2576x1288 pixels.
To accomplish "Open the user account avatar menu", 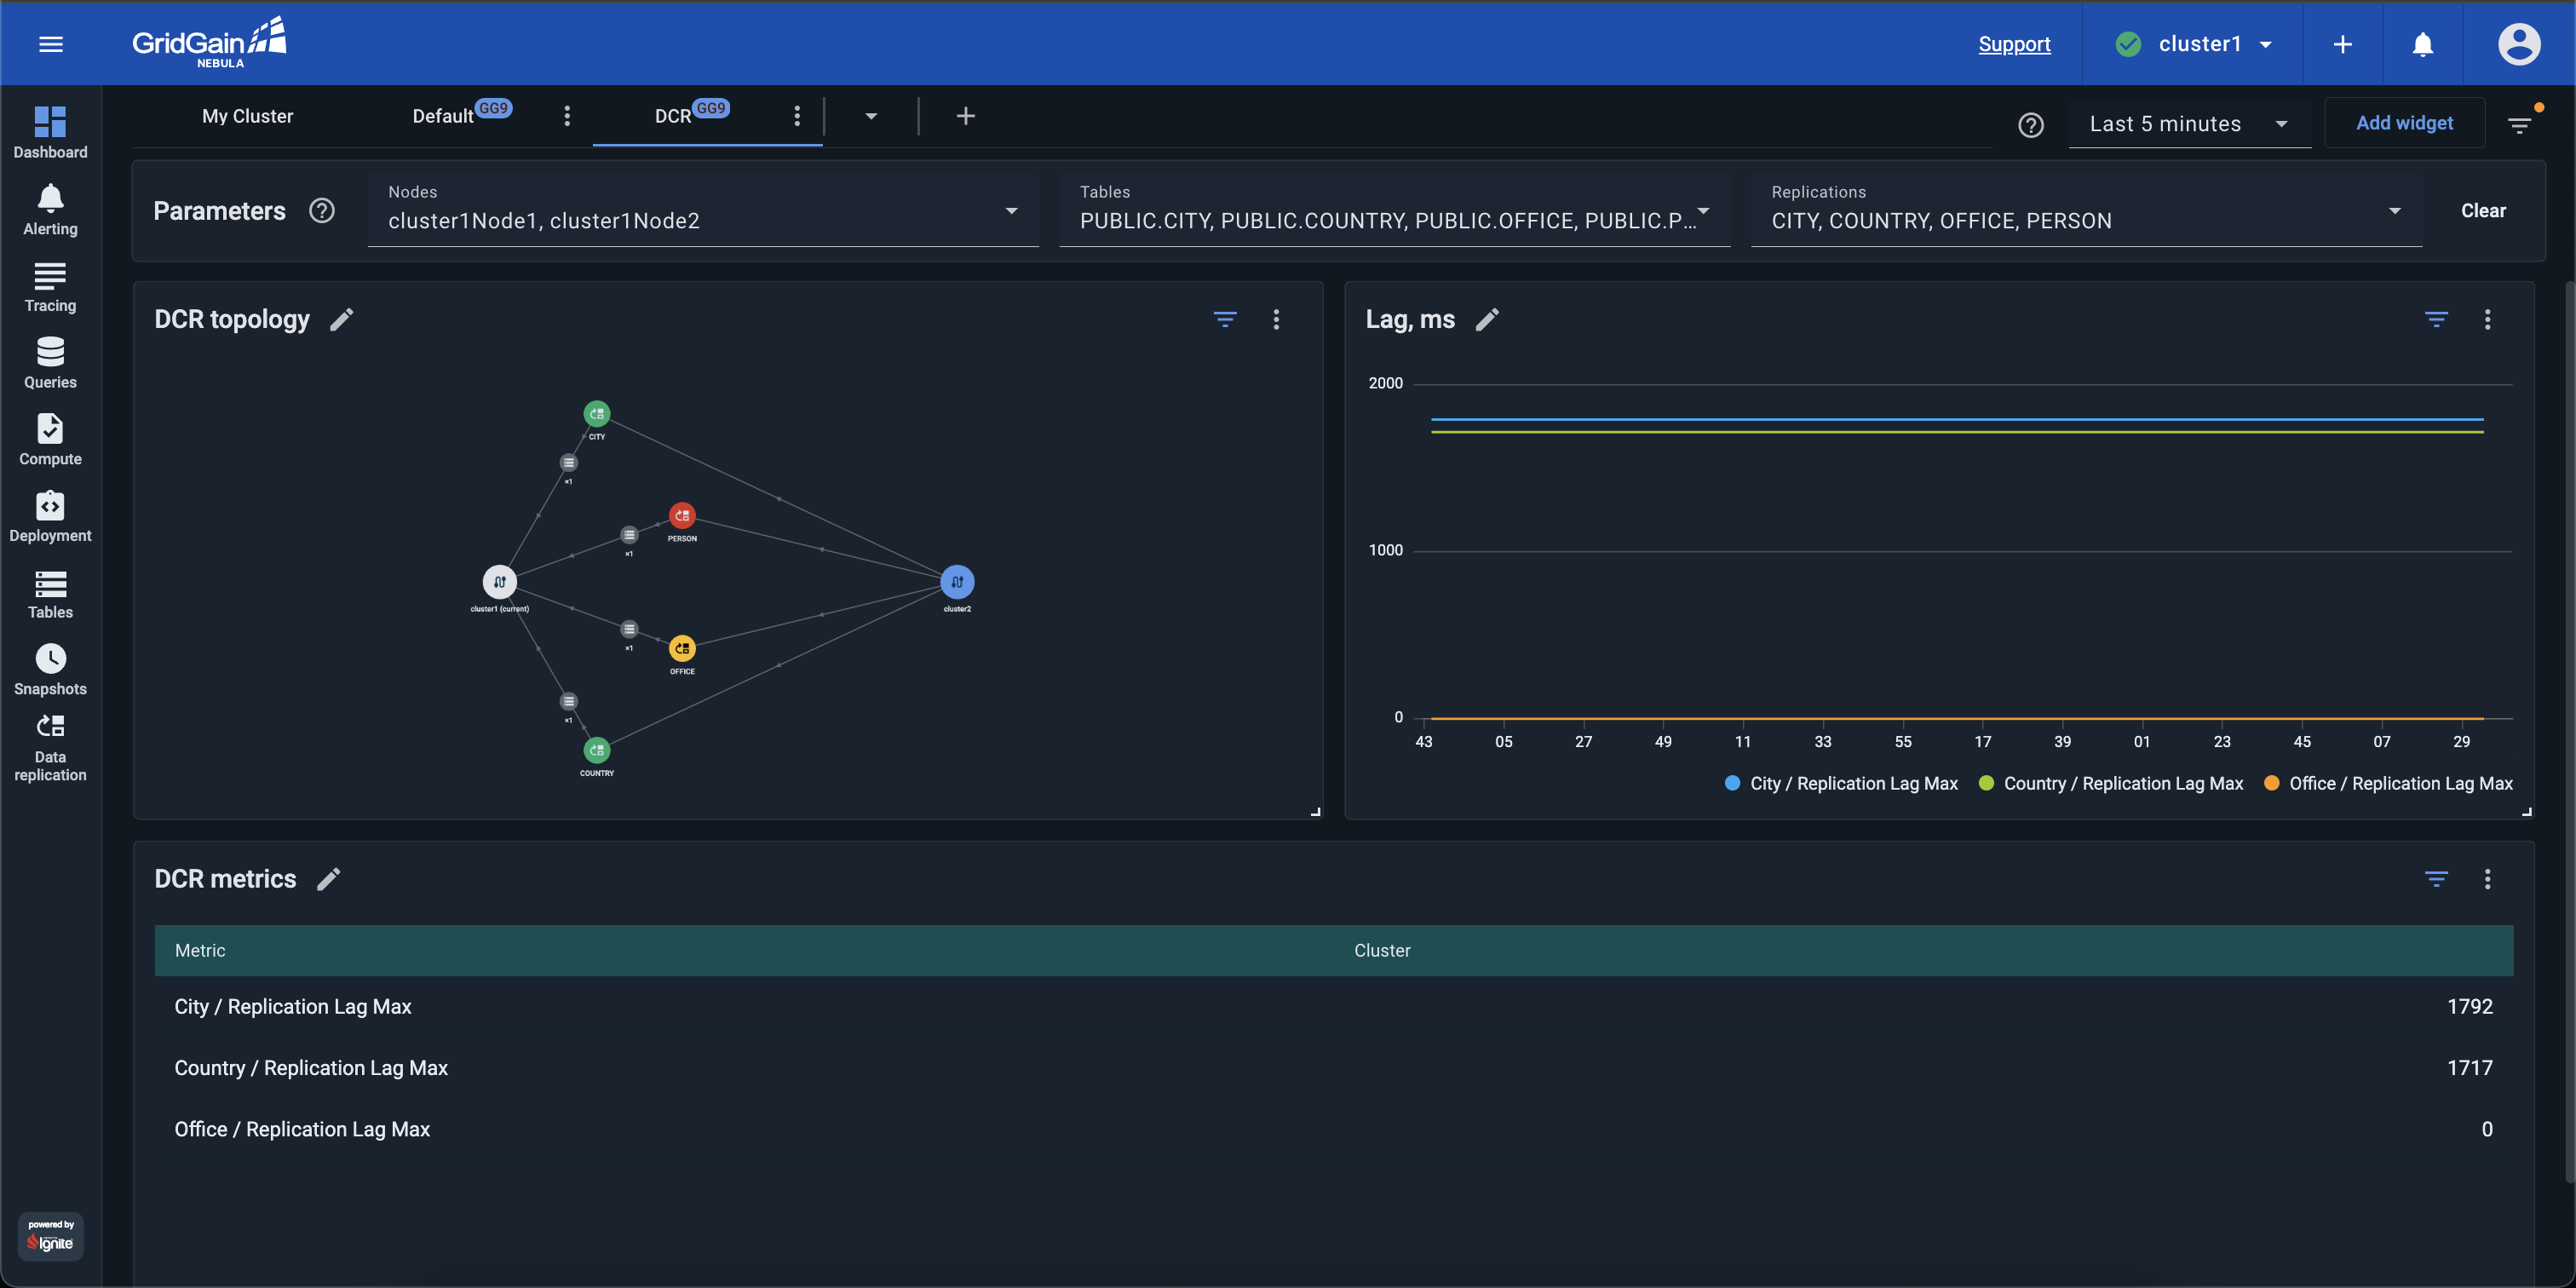I will [2519, 44].
